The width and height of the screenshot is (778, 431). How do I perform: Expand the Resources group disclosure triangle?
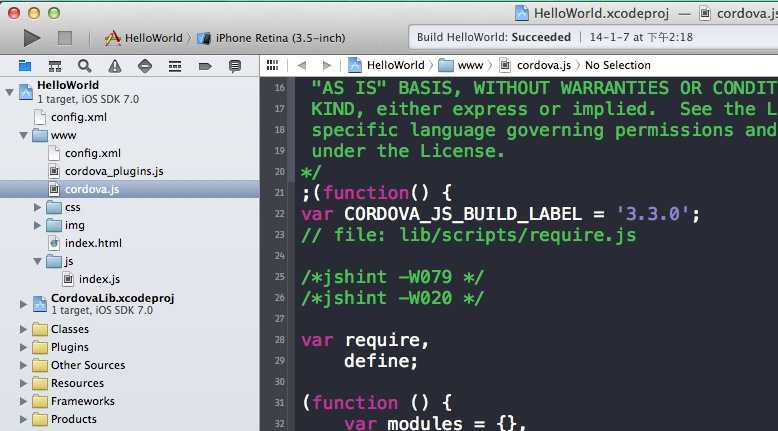(x=23, y=383)
